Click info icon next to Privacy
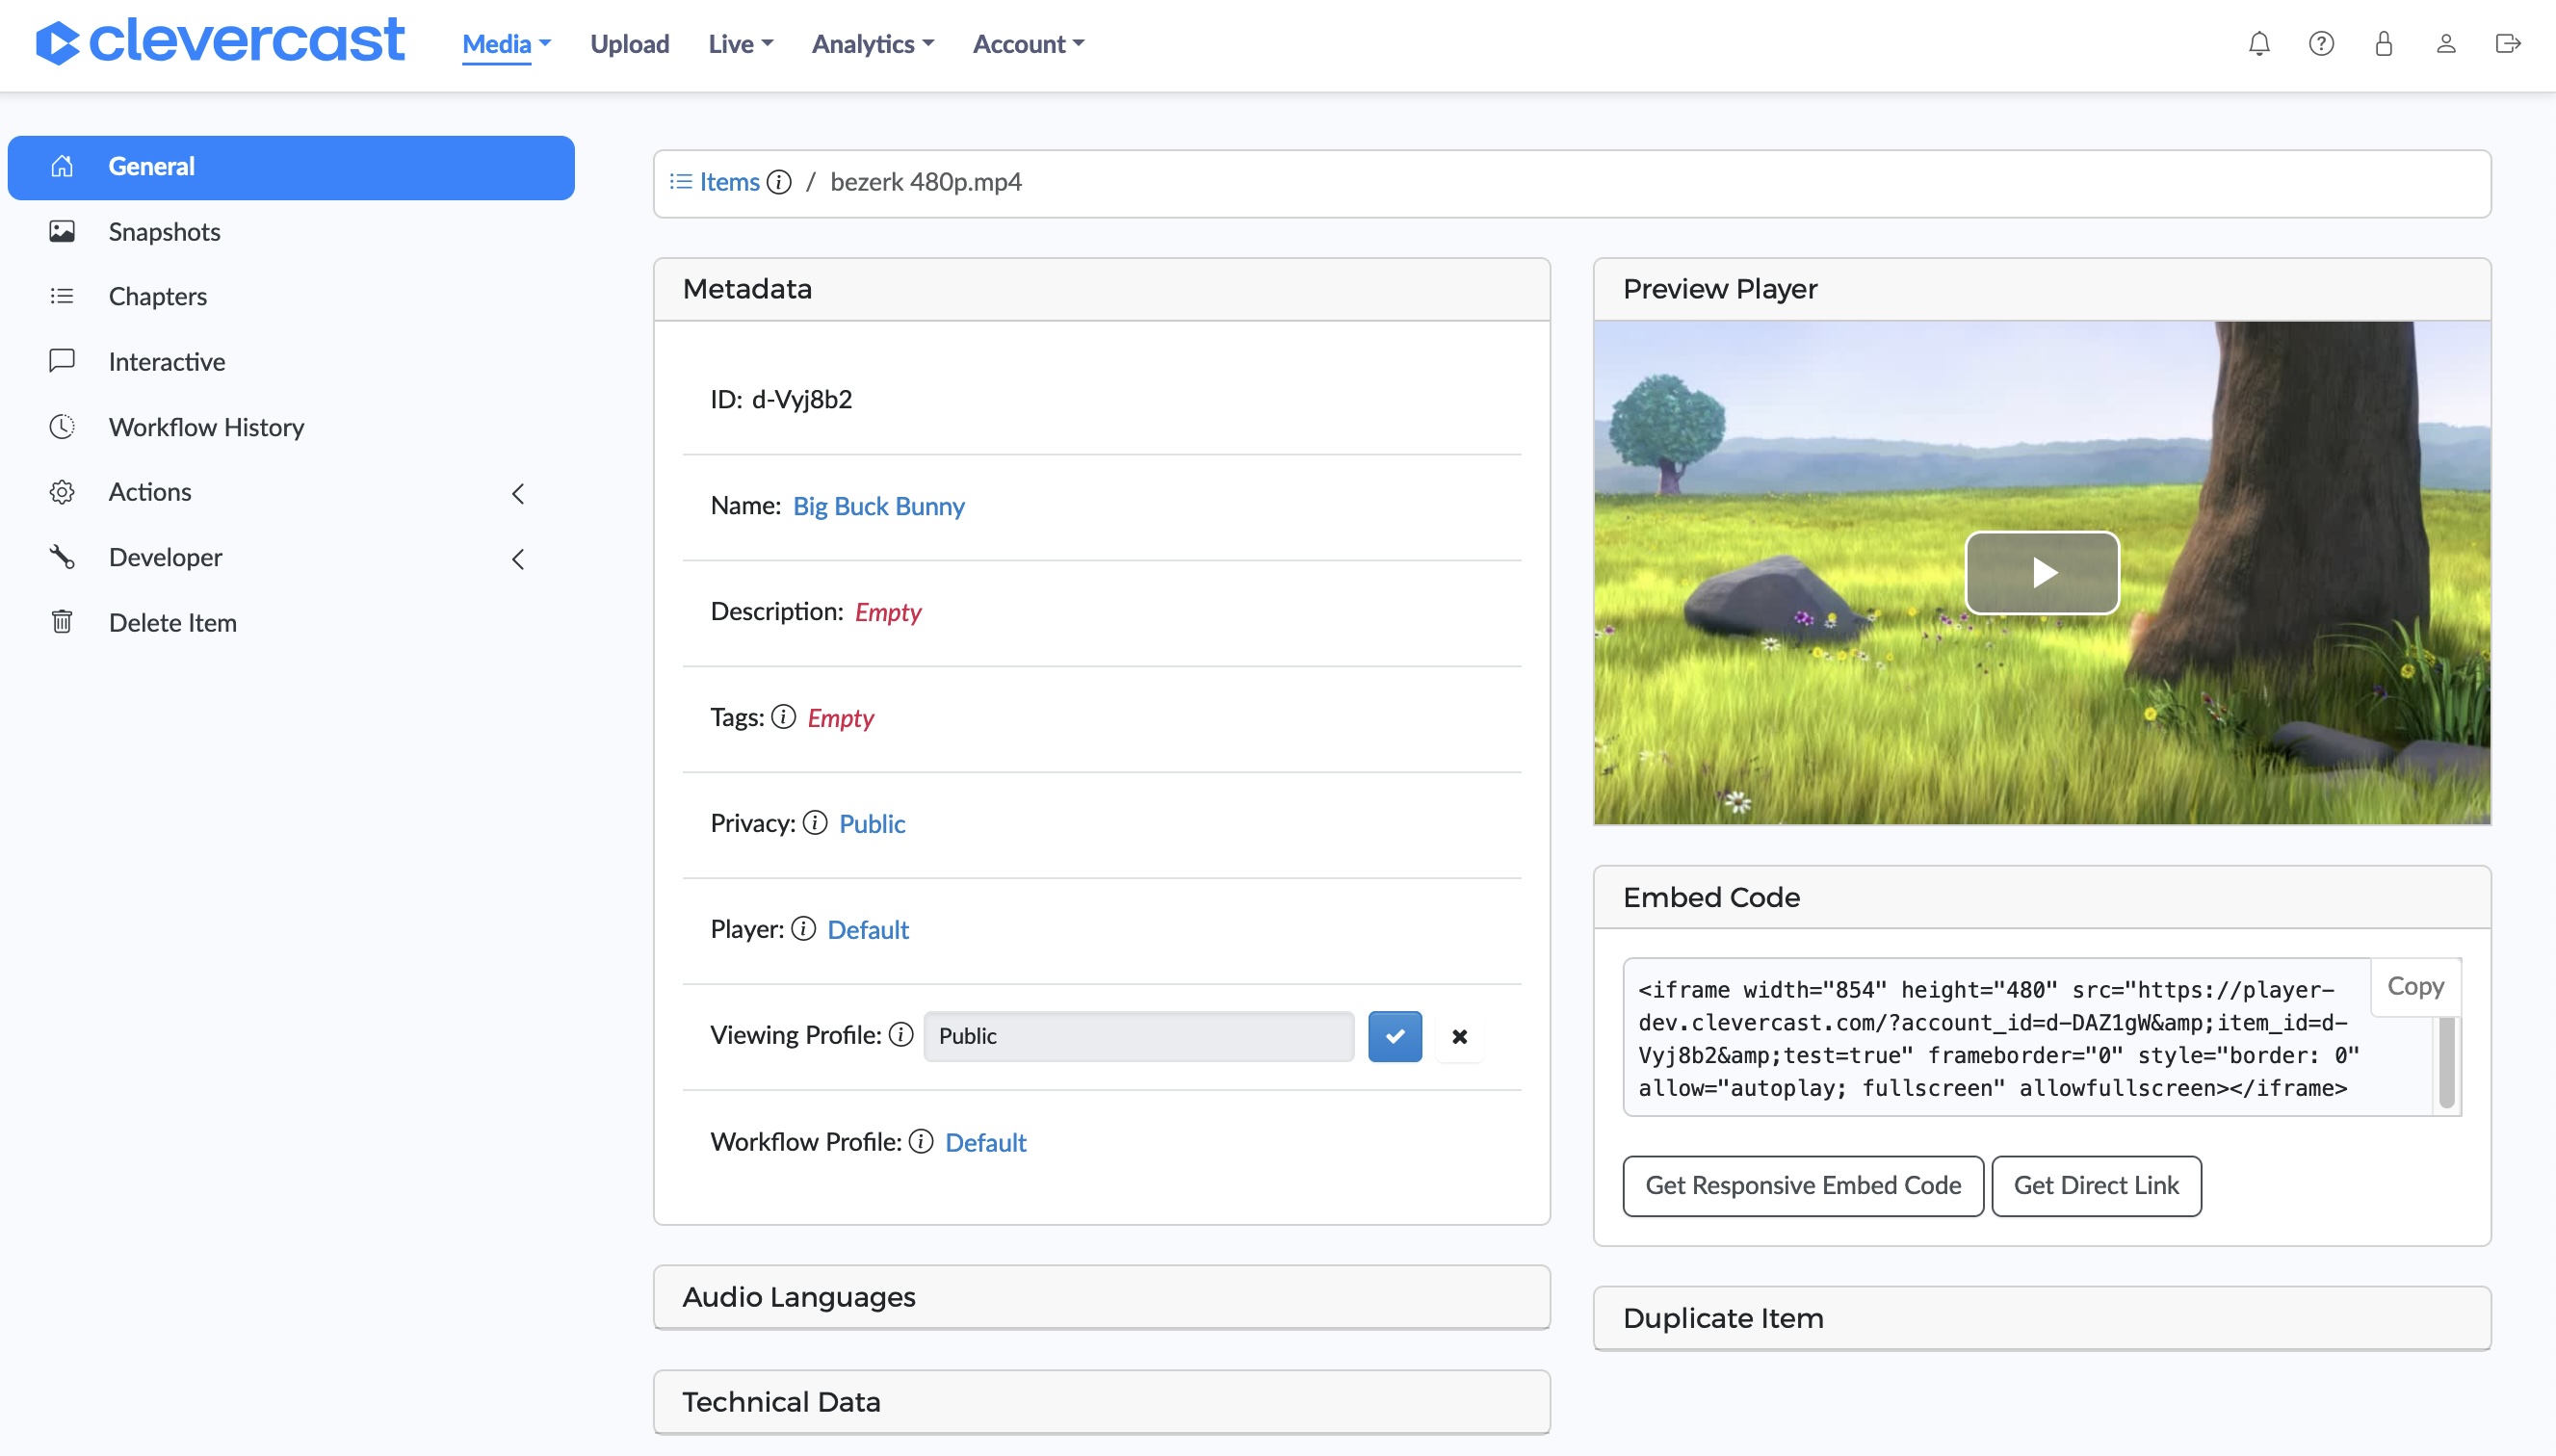 pyautogui.click(x=815, y=823)
